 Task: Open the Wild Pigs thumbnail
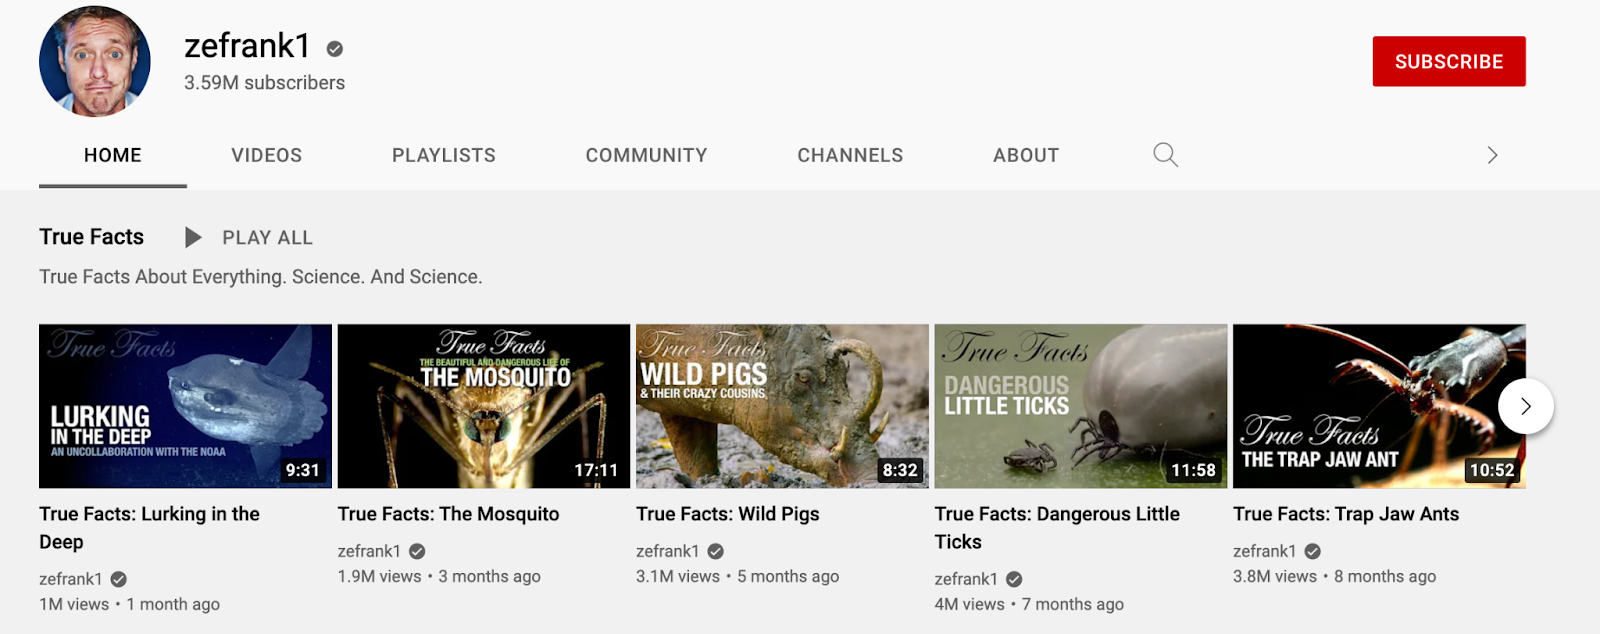[782, 406]
